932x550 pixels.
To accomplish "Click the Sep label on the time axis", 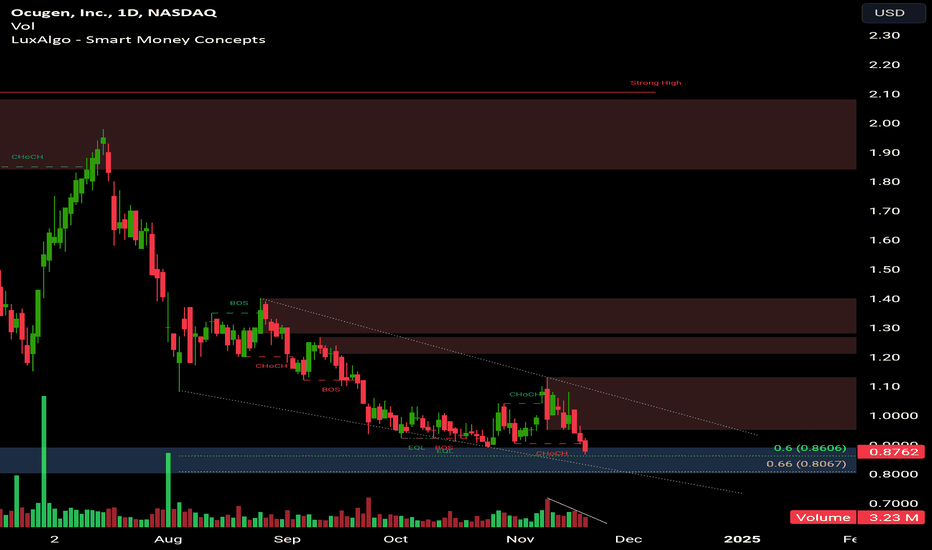I will click(287, 539).
